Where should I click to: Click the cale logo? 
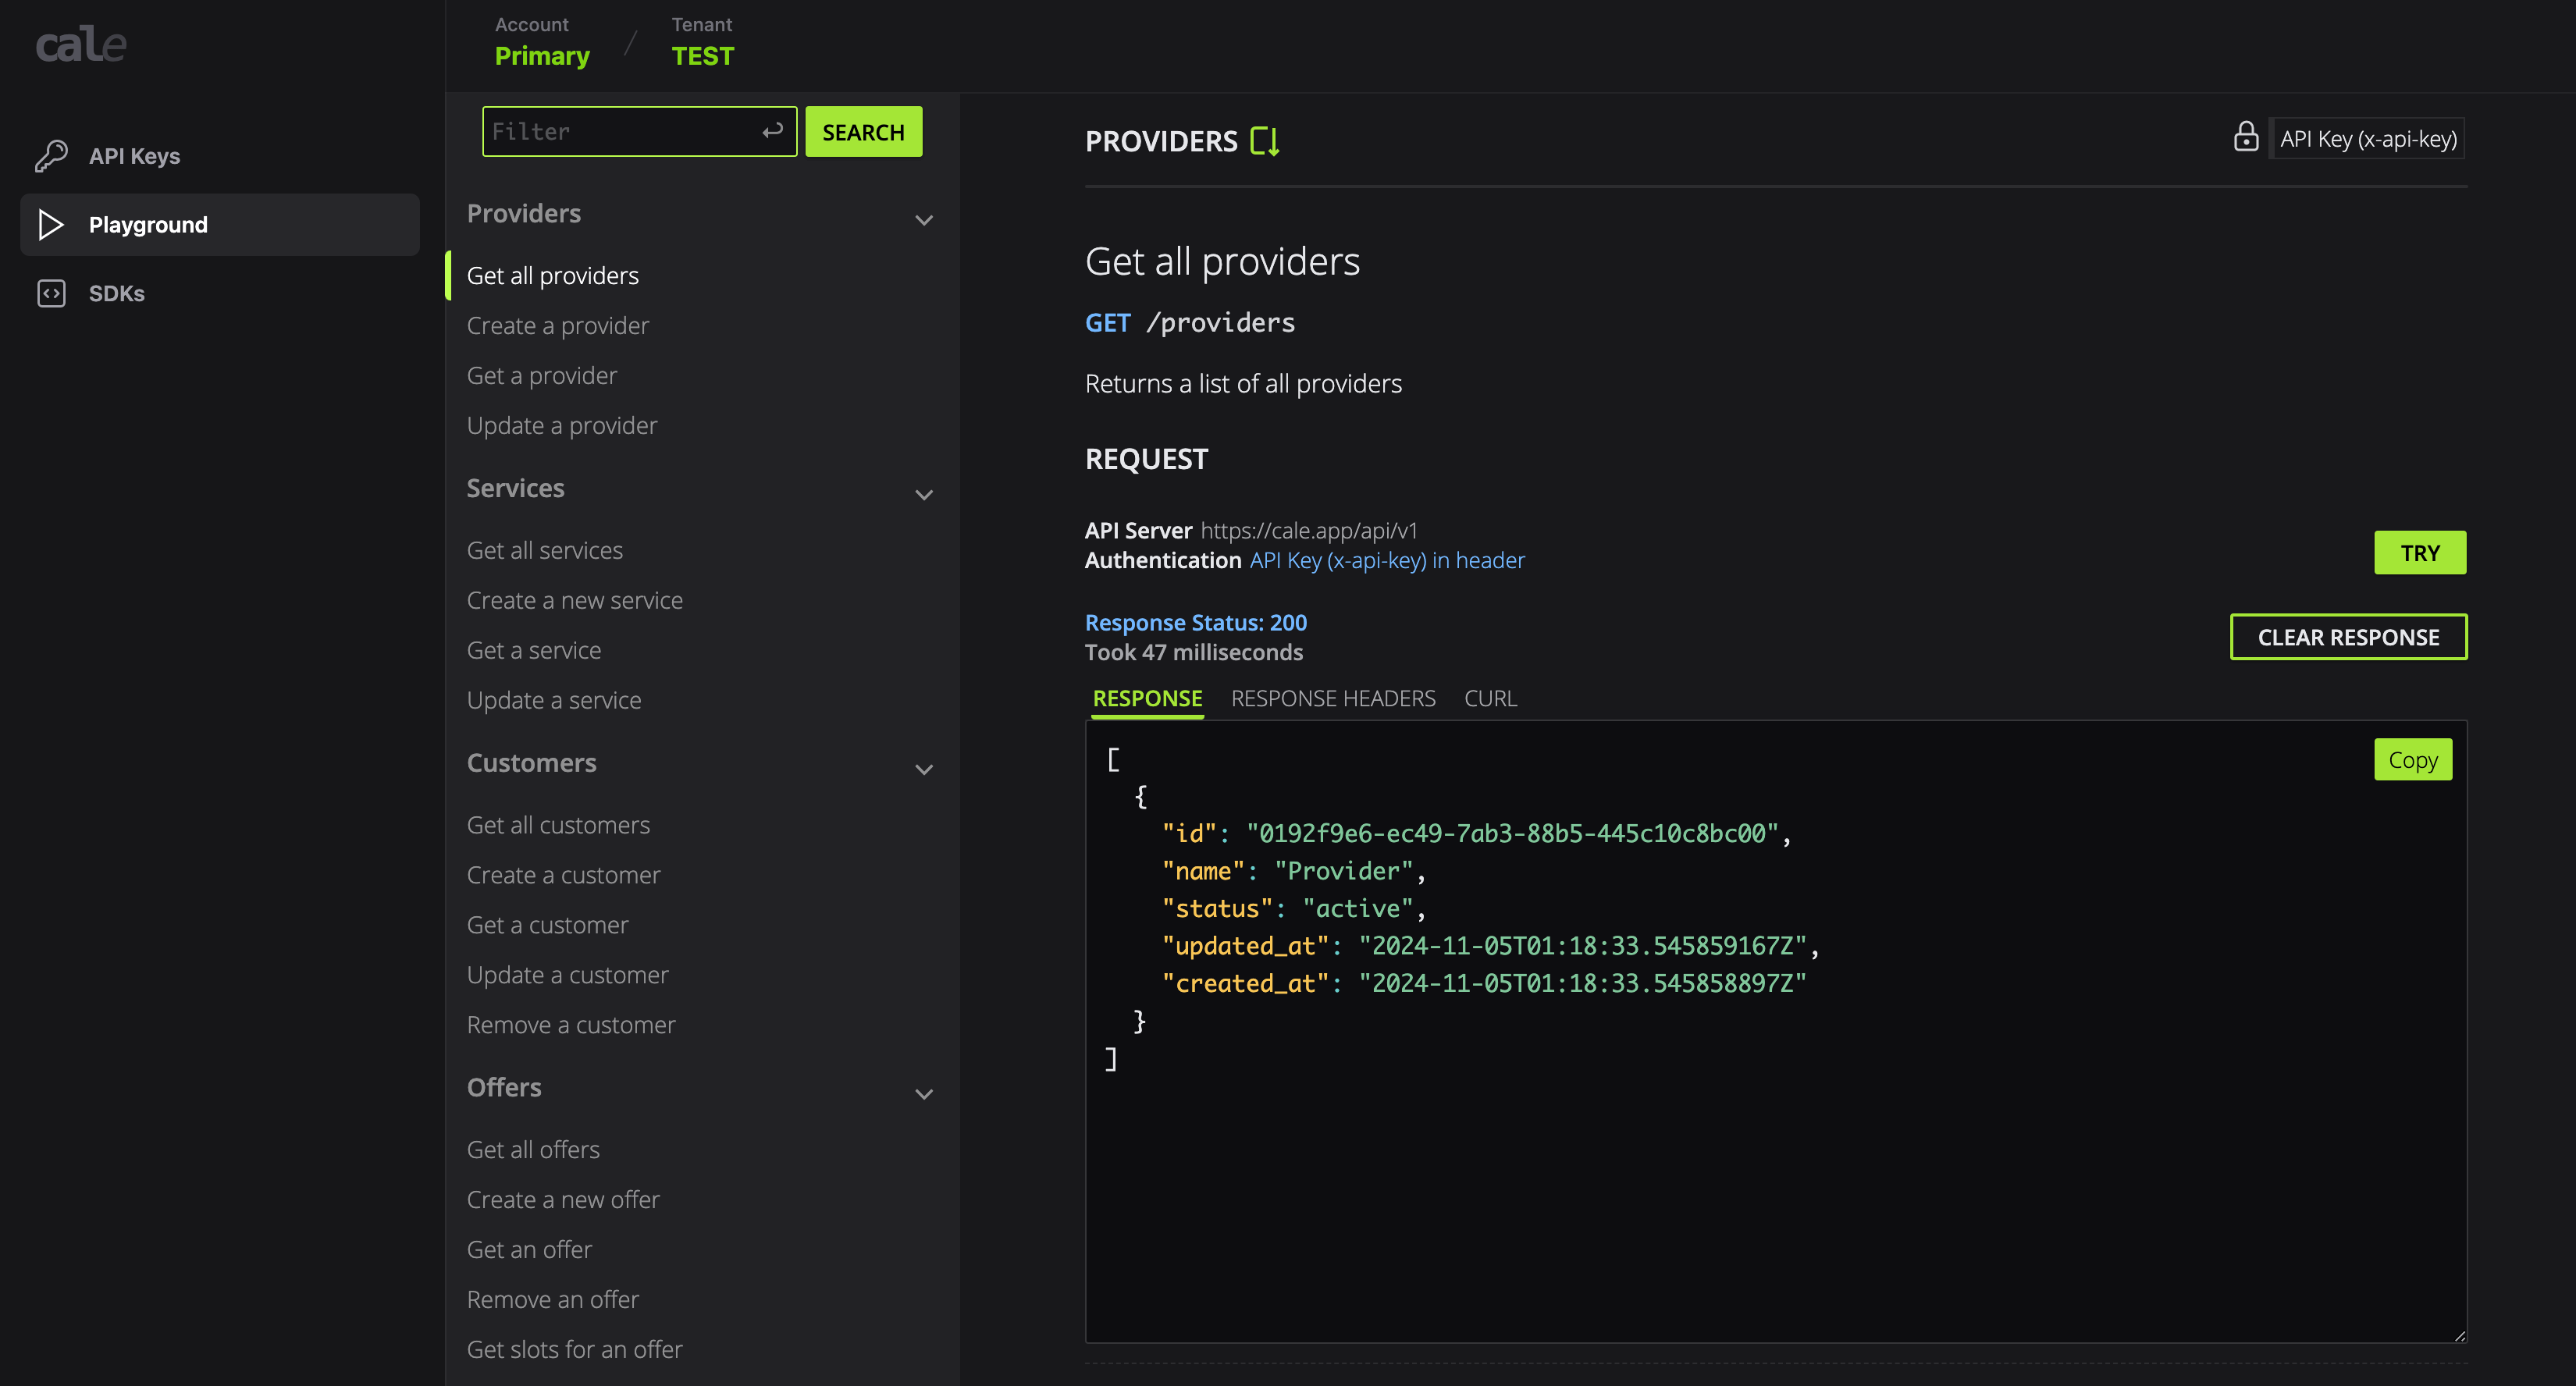tap(81, 44)
